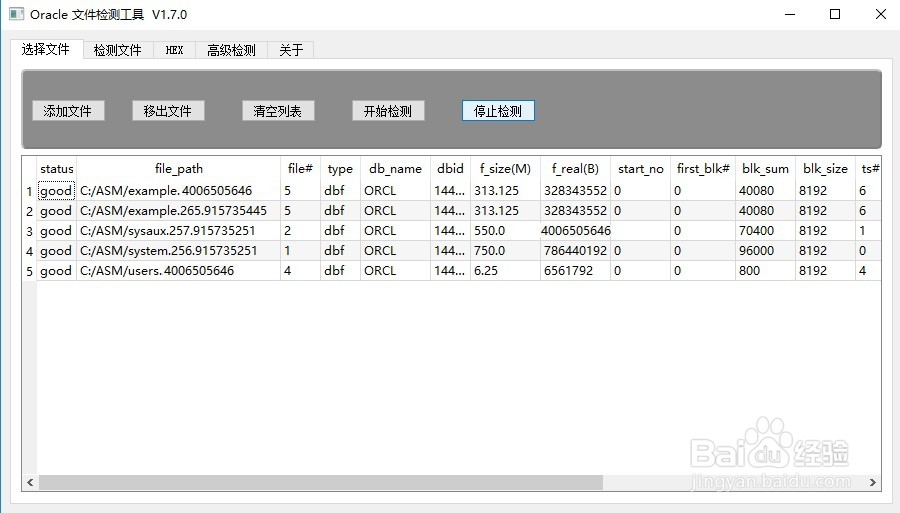The height and width of the screenshot is (513, 900).
Task: Click file# value 2 in sysaux row
Action: (288, 231)
